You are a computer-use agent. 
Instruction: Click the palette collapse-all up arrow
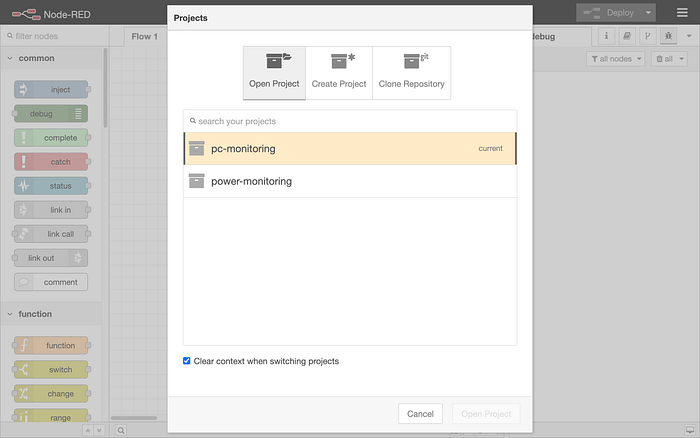88,430
